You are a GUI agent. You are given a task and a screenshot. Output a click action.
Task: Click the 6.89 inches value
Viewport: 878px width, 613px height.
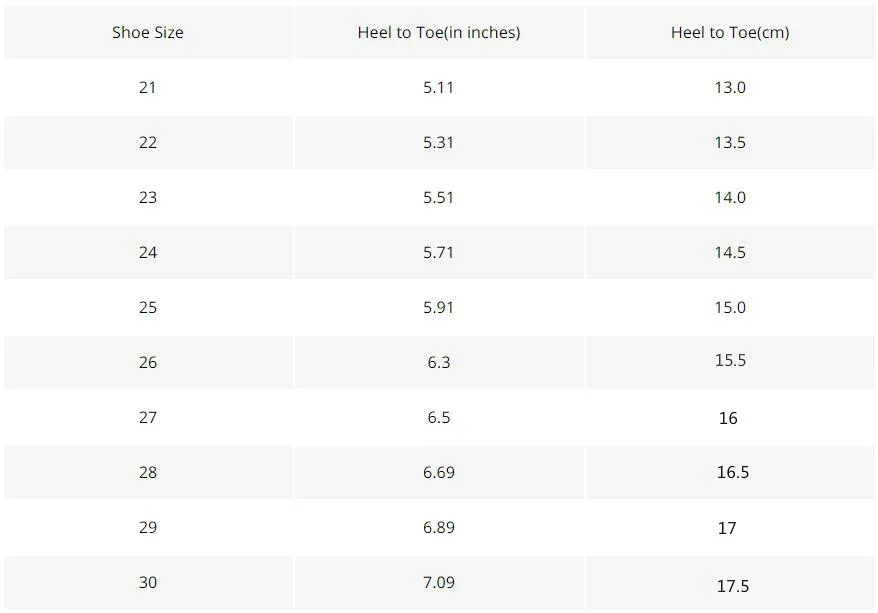tap(439, 527)
